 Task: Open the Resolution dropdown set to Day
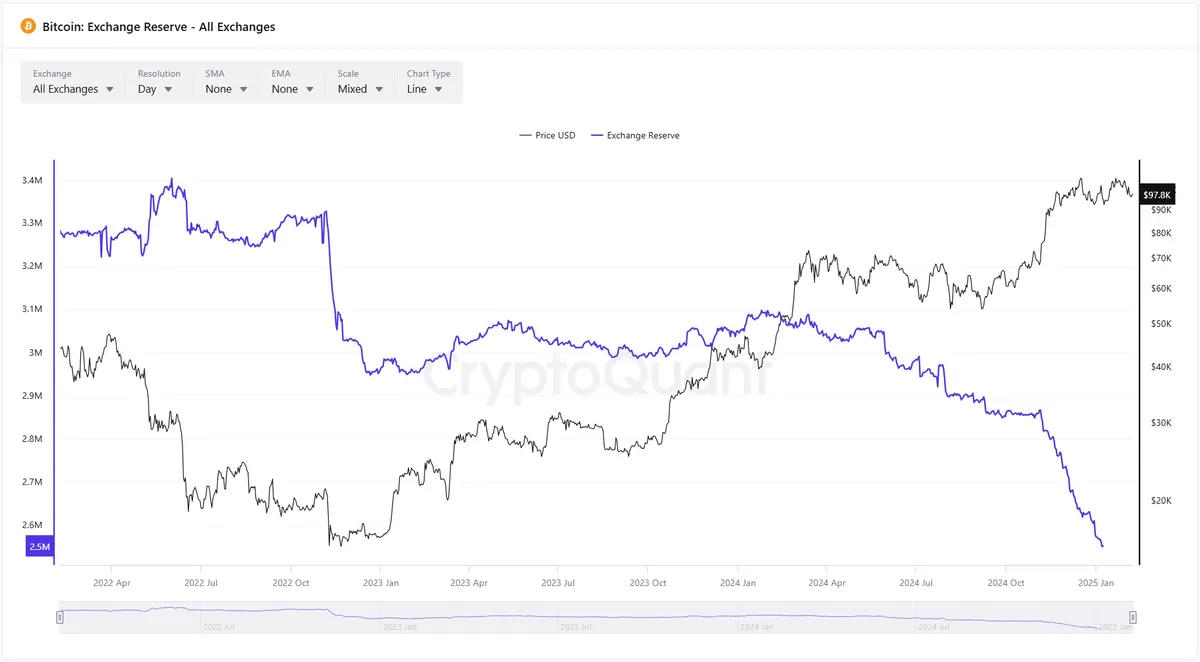(158, 82)
